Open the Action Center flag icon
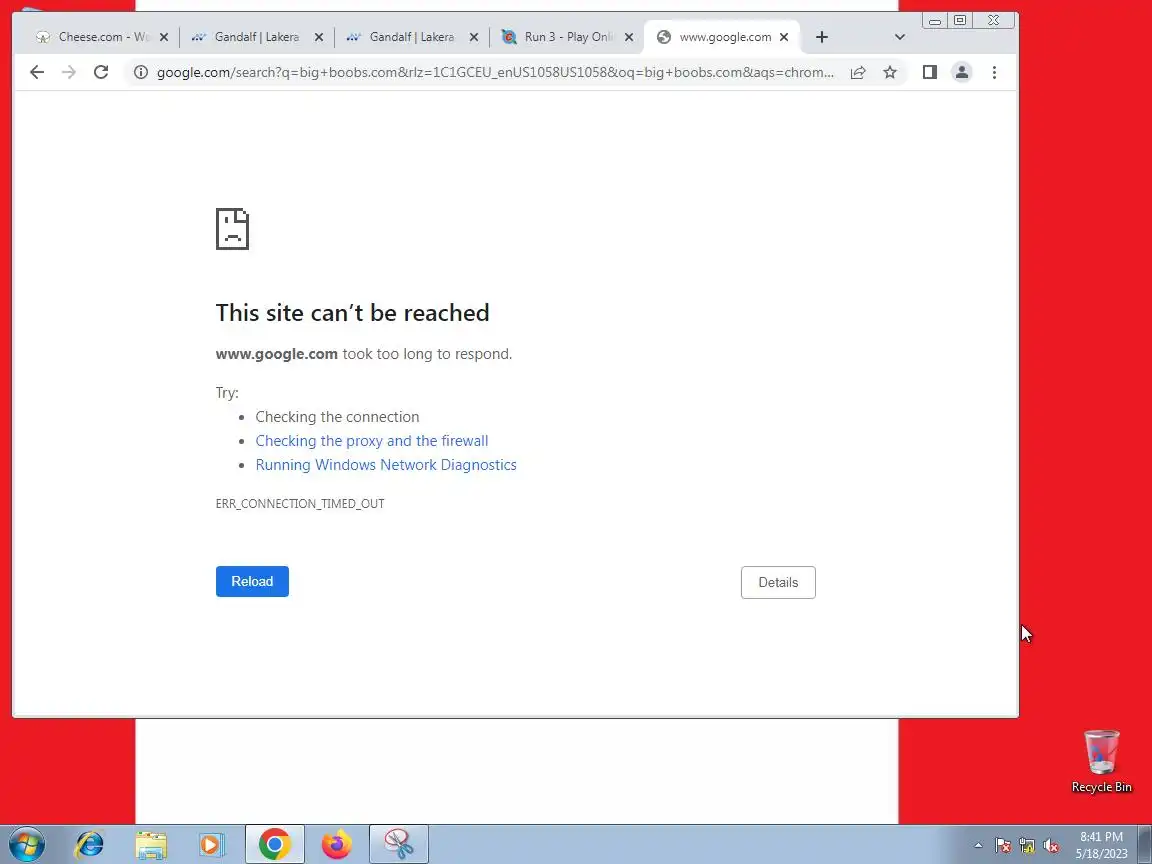Screen dimensions: 1152x864 [x=1003, y=846]
